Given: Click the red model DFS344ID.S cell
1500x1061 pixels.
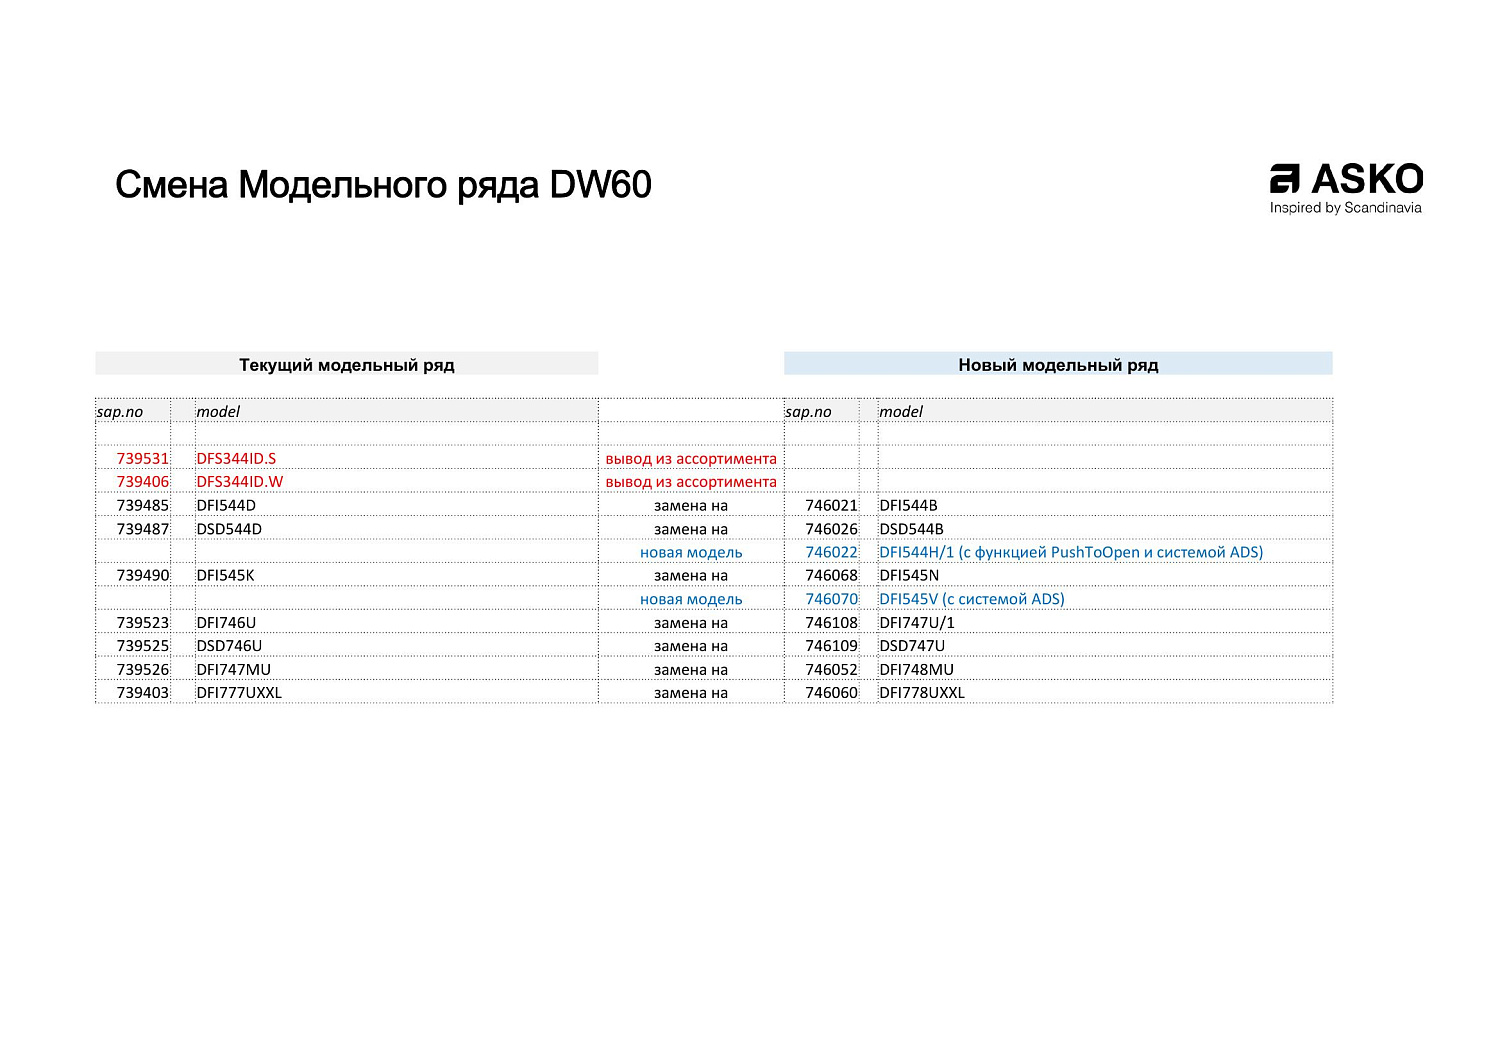Looking at the screenshot, I should point(236,459).
